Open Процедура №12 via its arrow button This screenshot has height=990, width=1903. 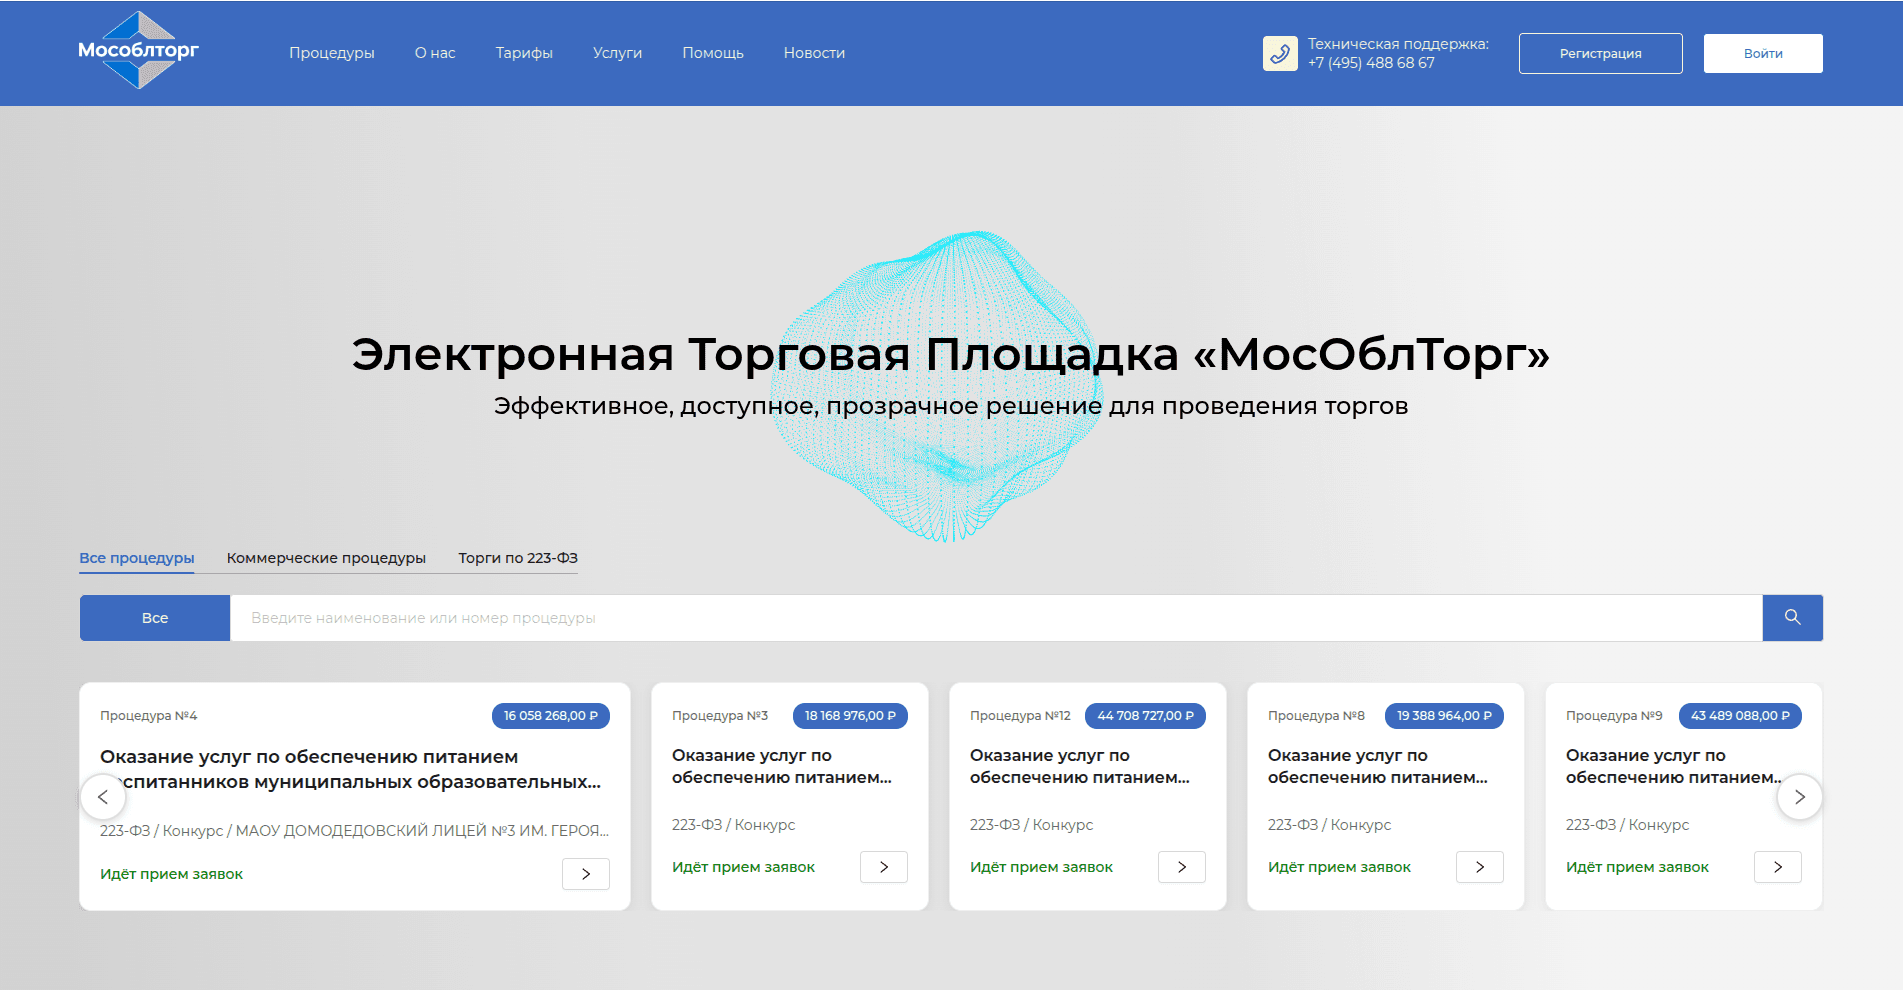pyautogui.click(x=1182, y=867)
